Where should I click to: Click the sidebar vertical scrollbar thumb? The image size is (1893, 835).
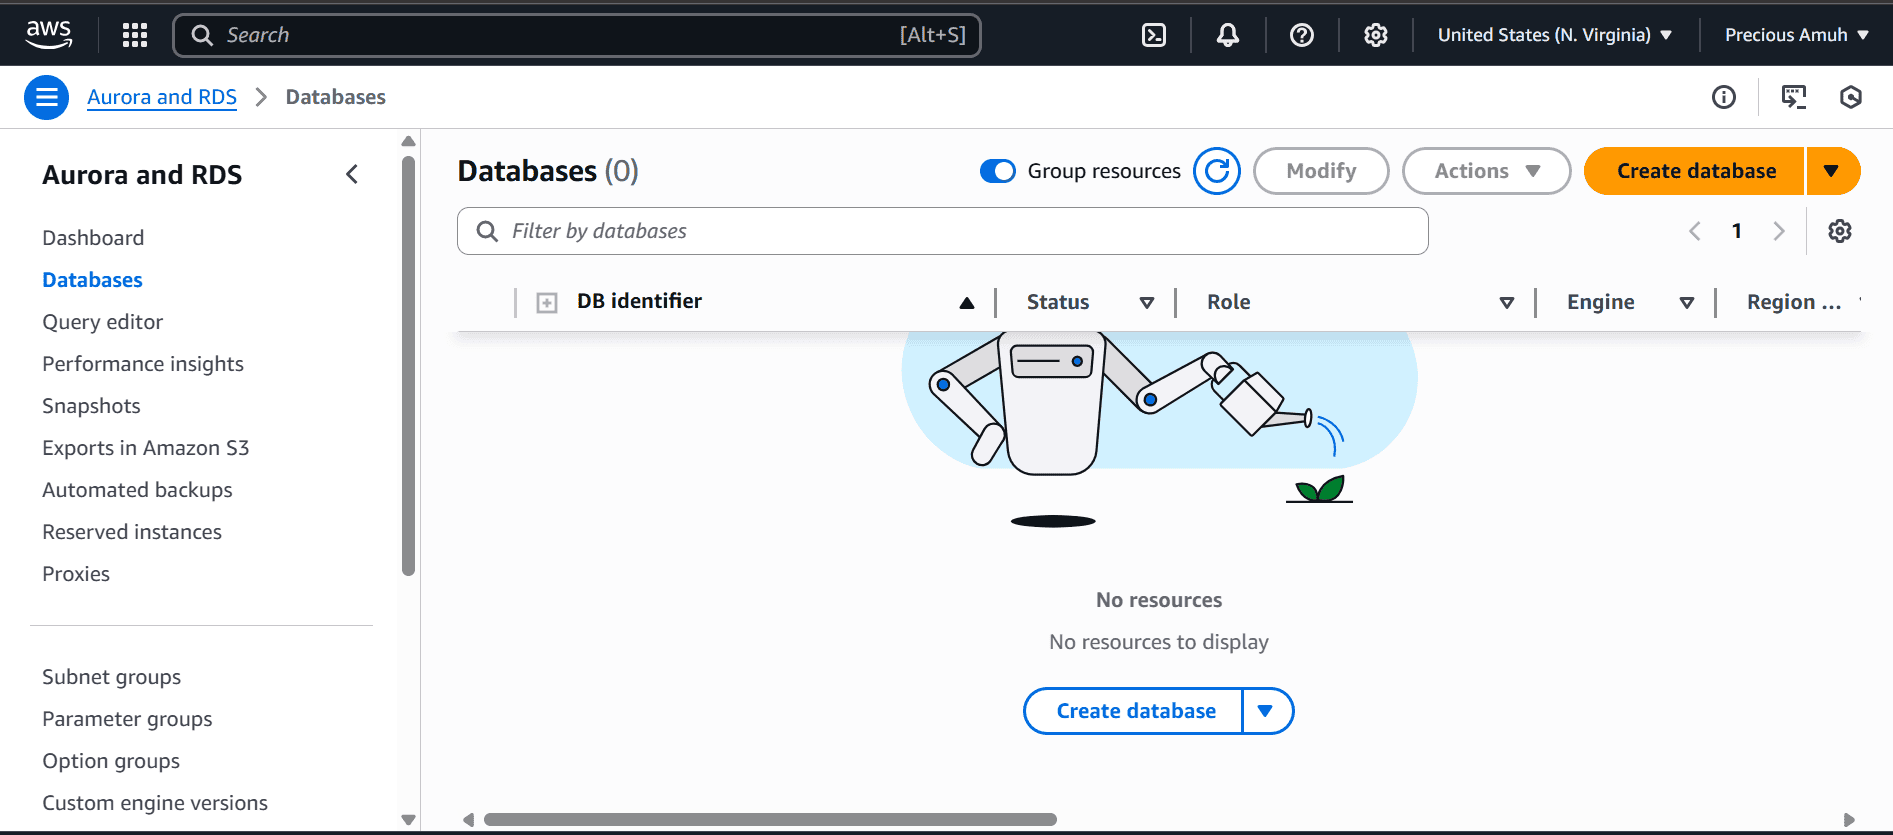pyautogui.click(x=408, y=366)
